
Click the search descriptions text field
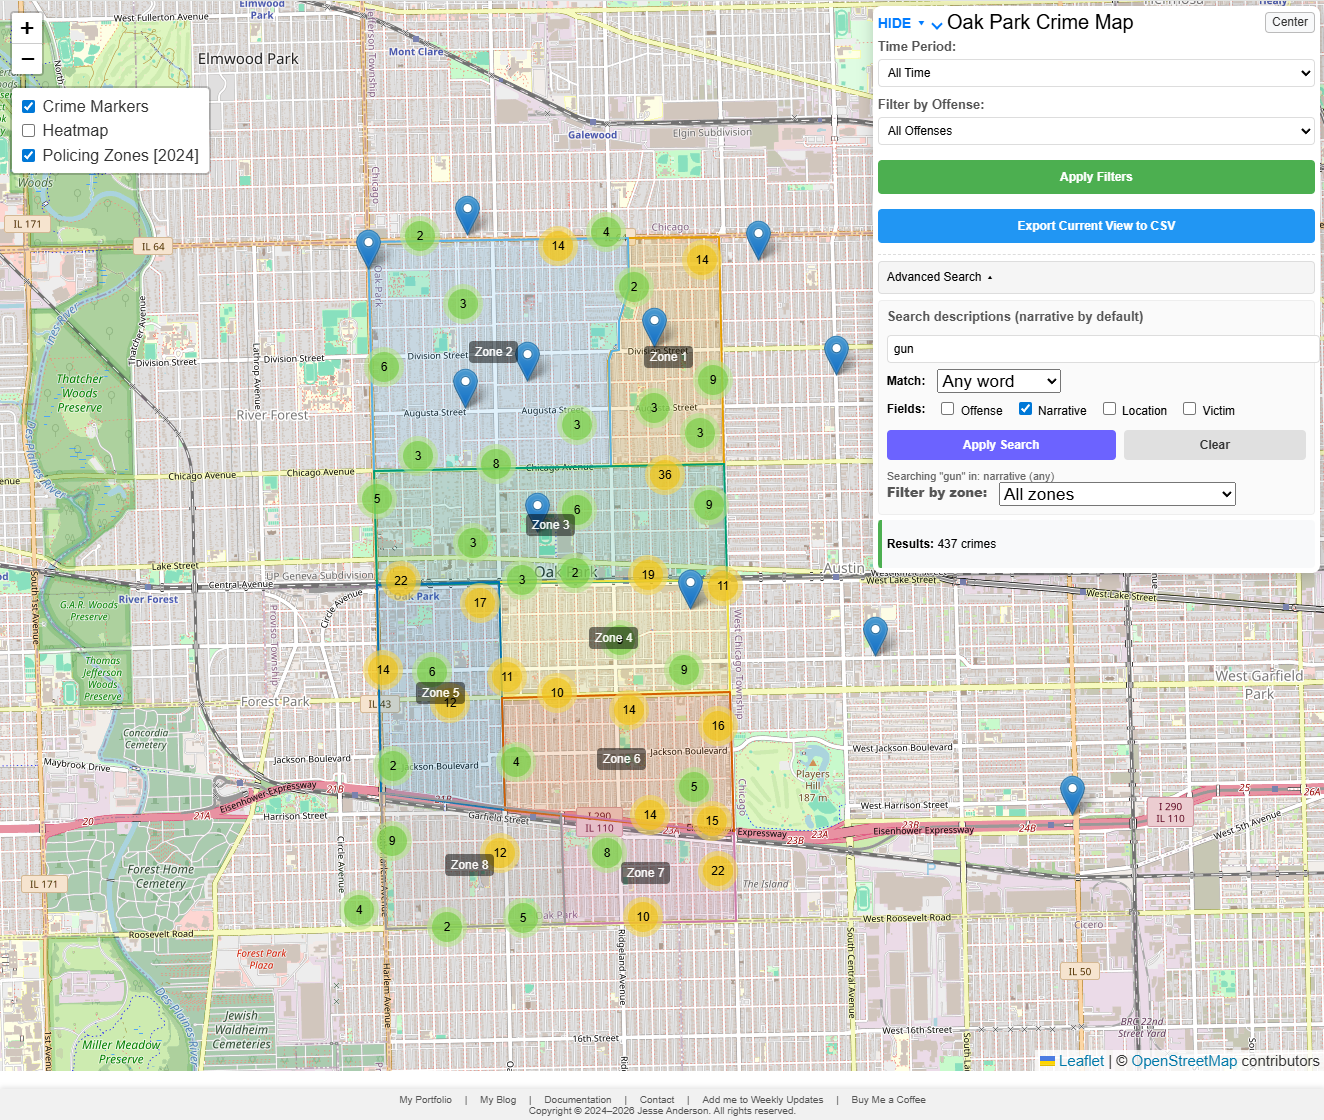(x=1100, y=349)
